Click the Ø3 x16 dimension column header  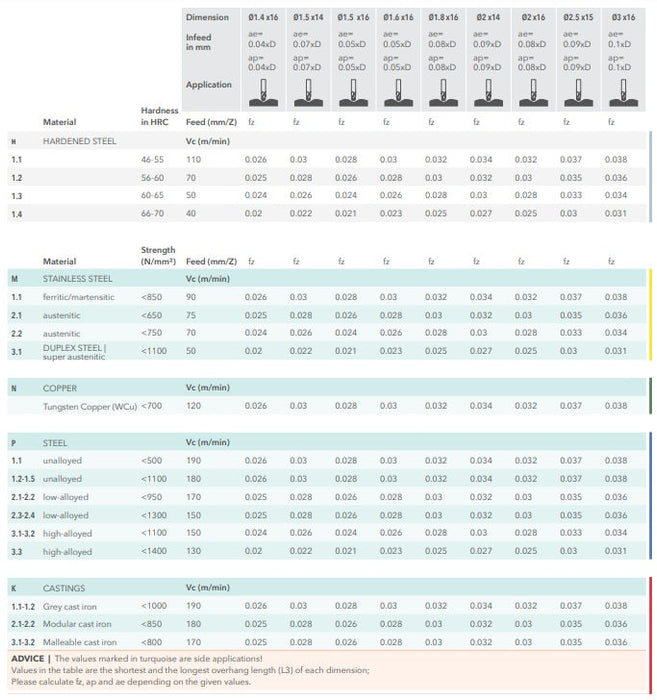(x=622, y=17)
